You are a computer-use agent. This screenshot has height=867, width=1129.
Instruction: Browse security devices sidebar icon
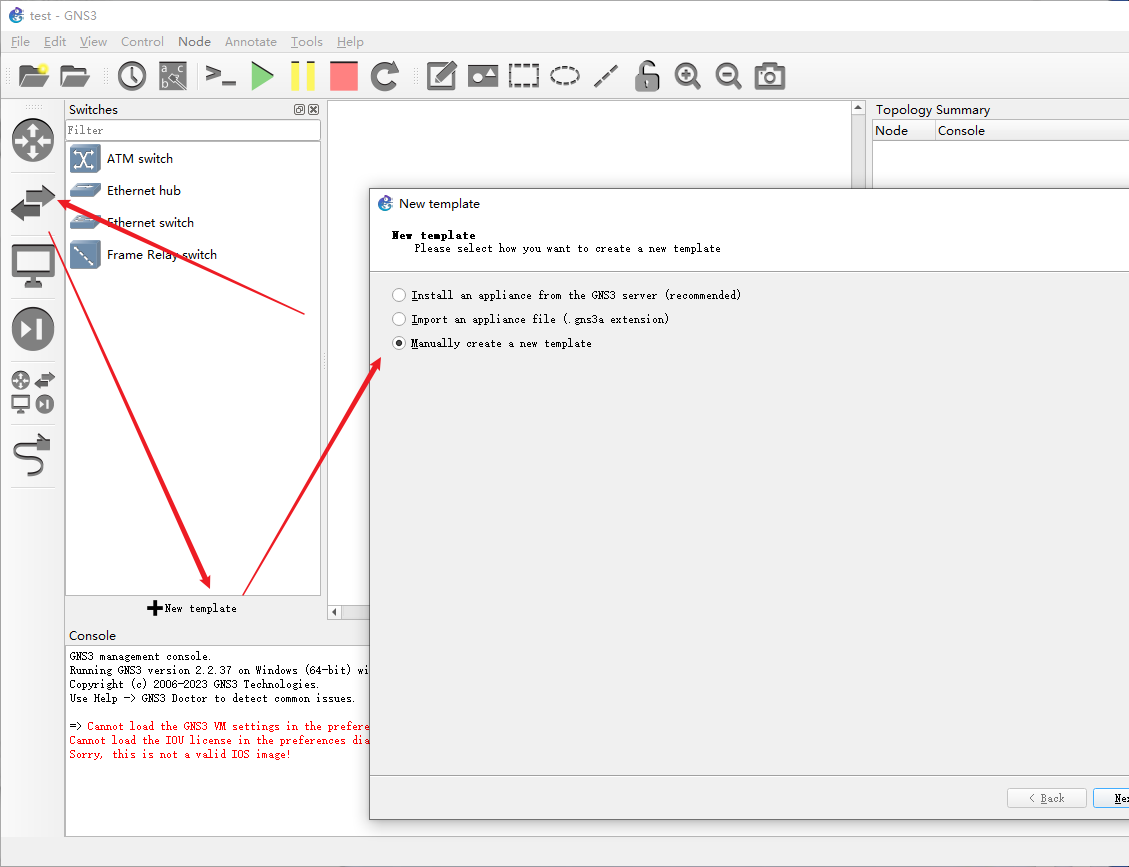(33, 329)
